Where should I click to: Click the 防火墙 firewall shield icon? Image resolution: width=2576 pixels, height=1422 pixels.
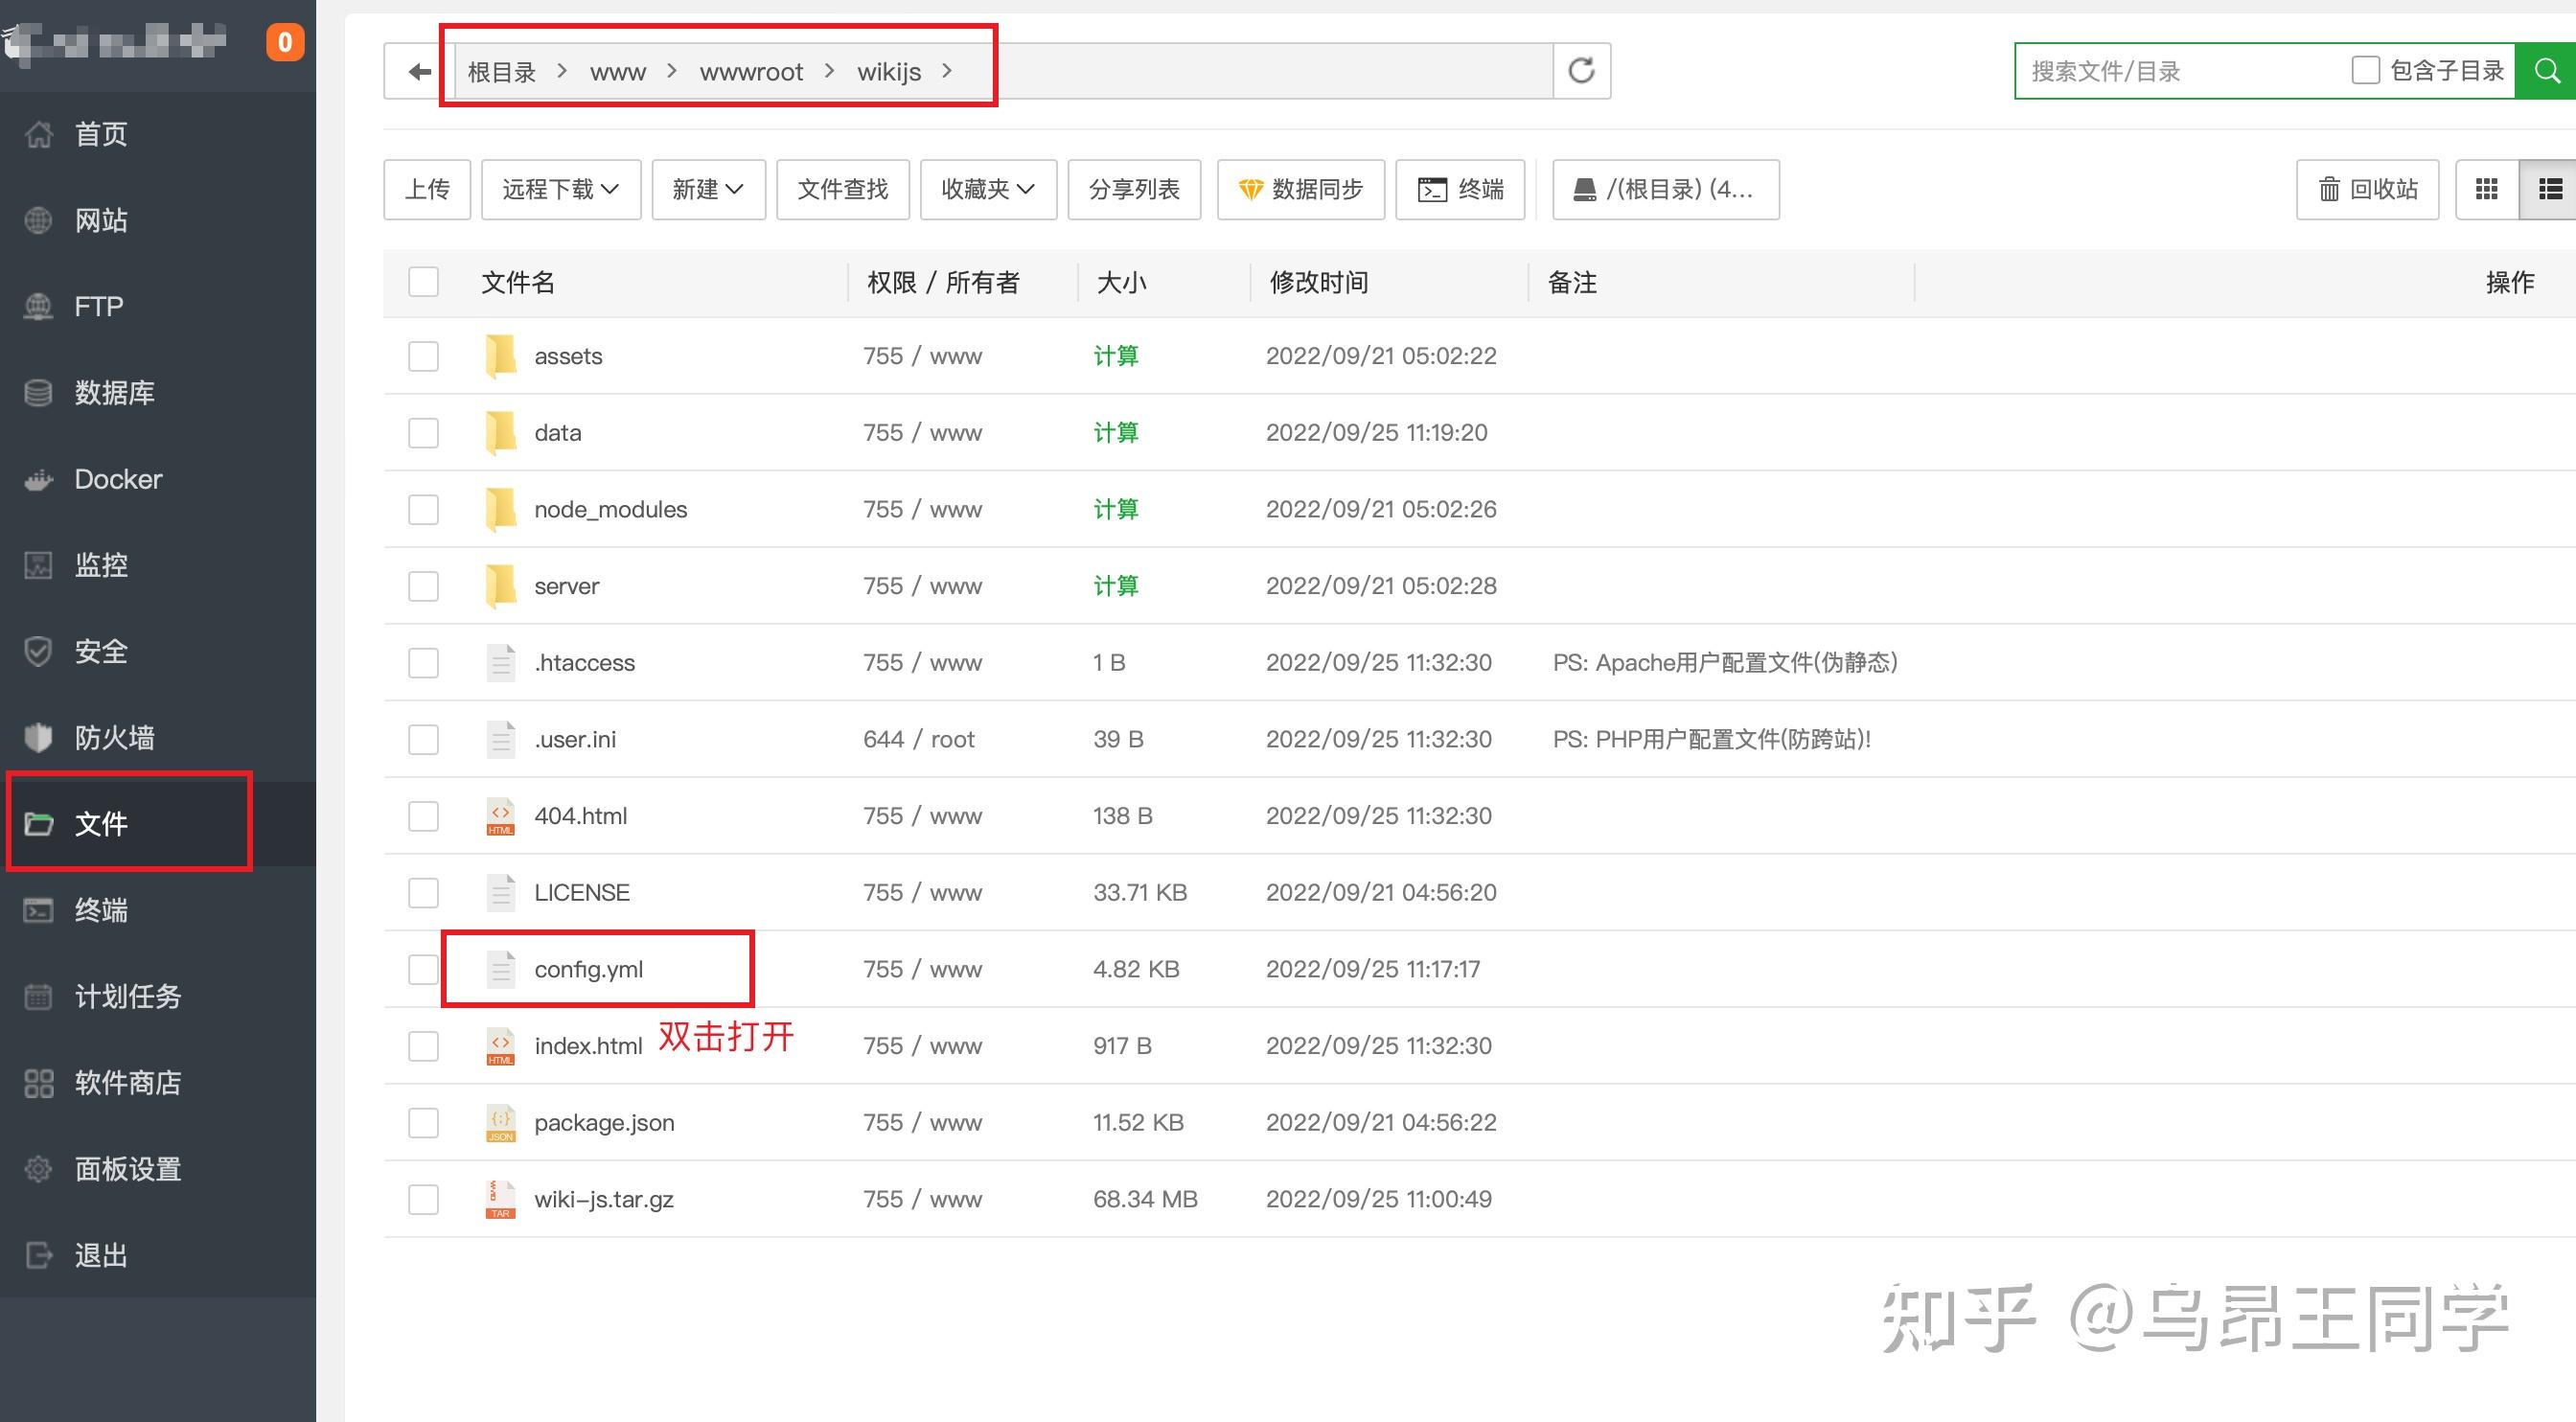point(37,737)
